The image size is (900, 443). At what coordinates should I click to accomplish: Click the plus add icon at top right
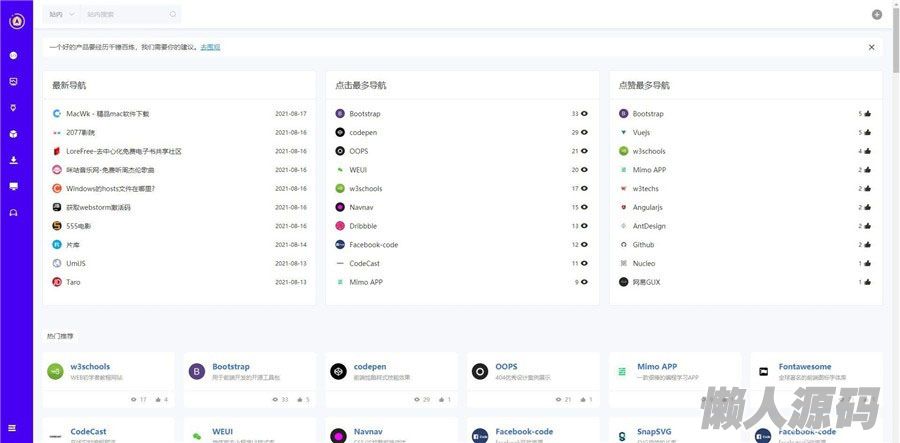coord(876,15)
